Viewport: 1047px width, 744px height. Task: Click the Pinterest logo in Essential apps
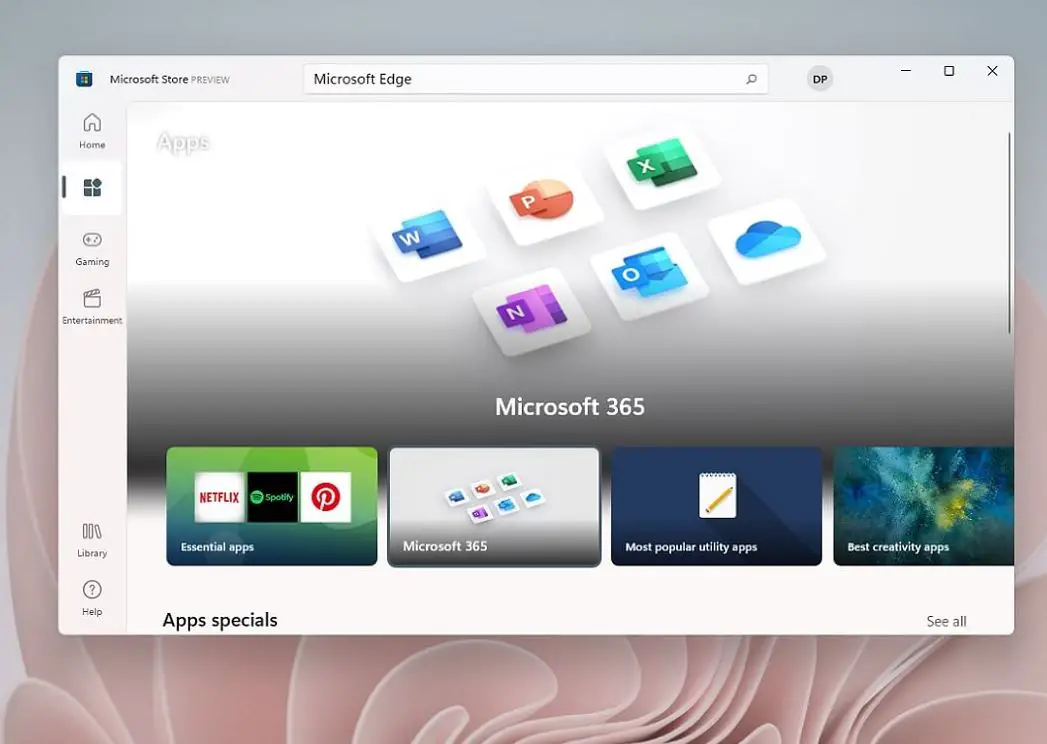[x=326, y=497]
